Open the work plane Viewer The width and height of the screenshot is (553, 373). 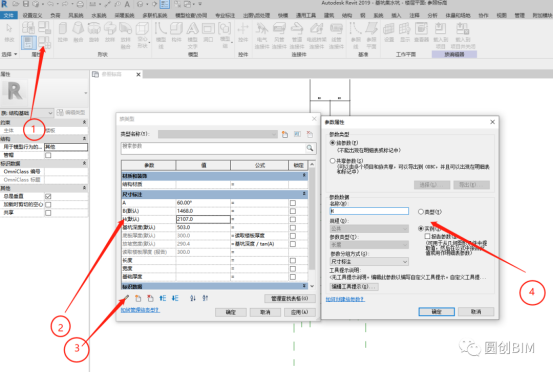tap(421, 32)
